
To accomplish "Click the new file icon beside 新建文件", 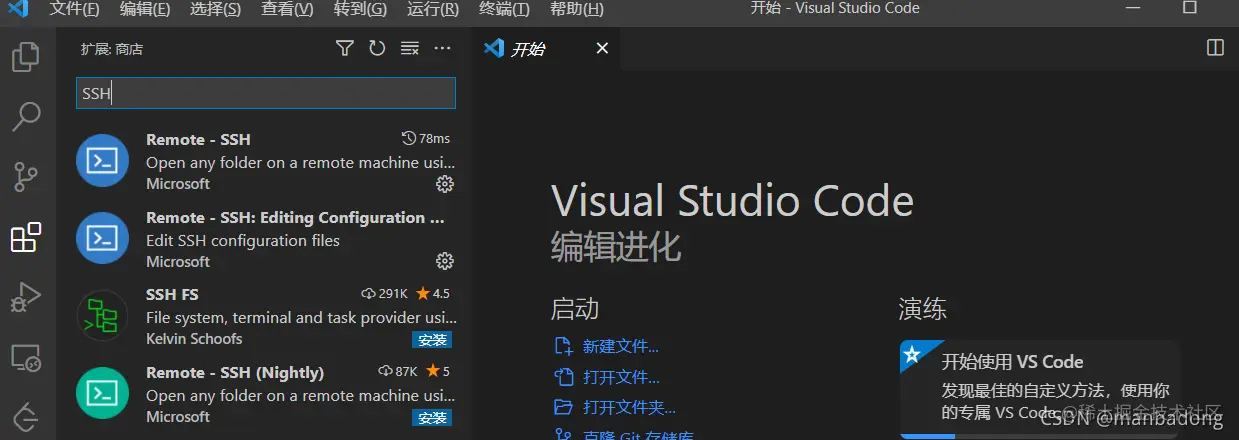I will (x=563, y=347).
